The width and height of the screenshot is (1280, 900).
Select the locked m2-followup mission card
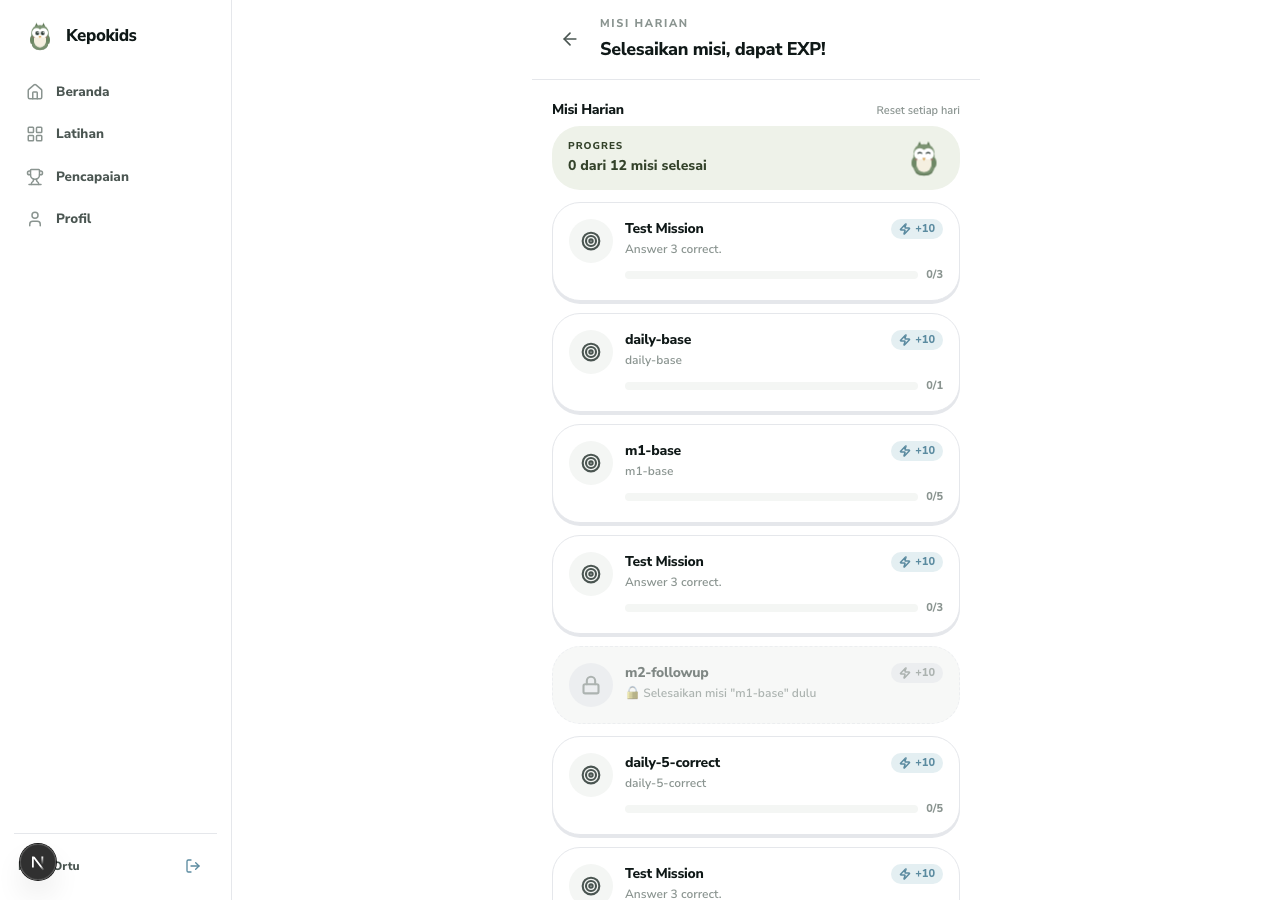[756, 685]
